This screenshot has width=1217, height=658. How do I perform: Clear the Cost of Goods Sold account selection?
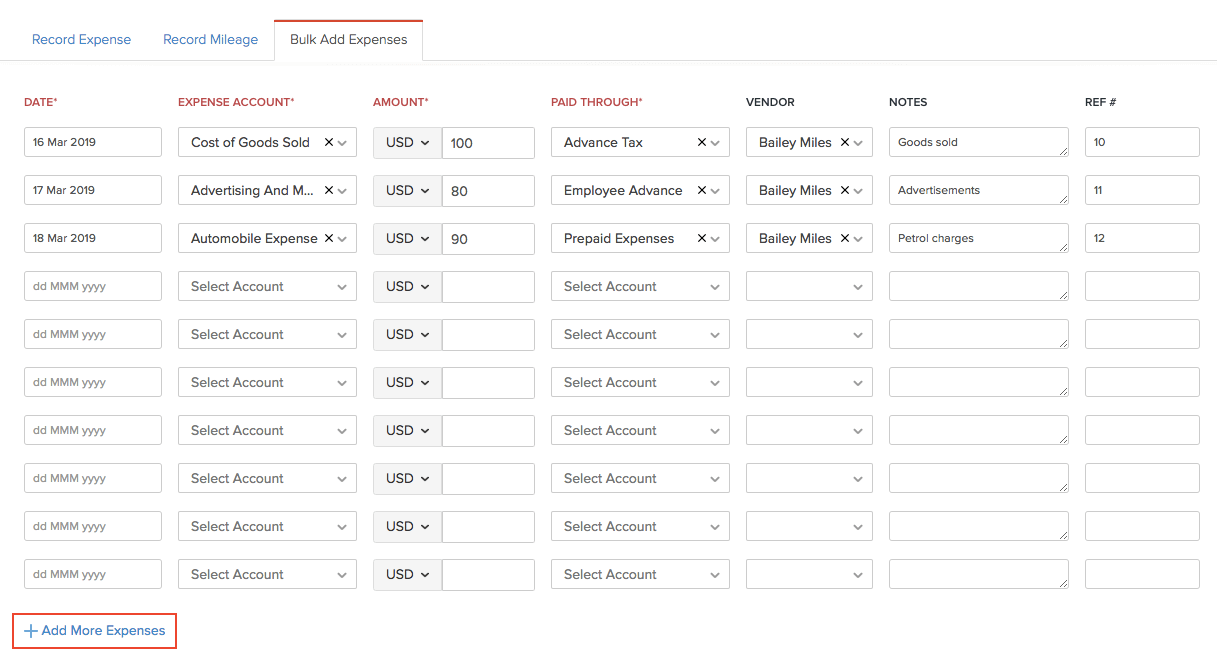pos(327,142)
